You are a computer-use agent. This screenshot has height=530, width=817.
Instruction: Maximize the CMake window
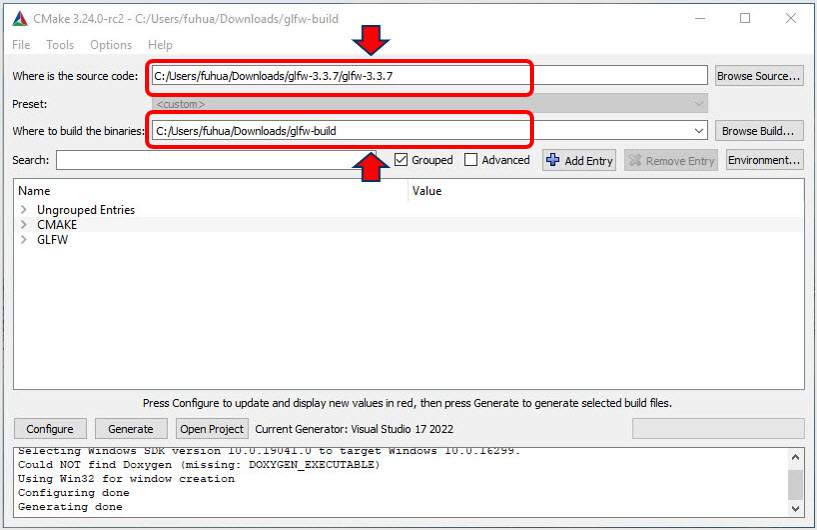(x=745, y=18)
